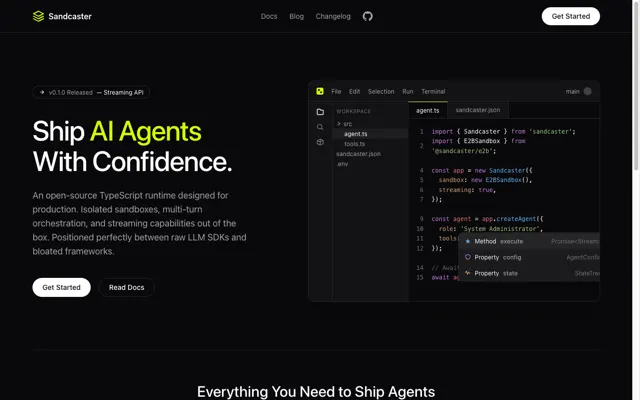The width and height of the screenshot is (640, 400).
Task: Select agent.ts in the workspace tree
Action: pyautogui.click(x=370, y=134)
